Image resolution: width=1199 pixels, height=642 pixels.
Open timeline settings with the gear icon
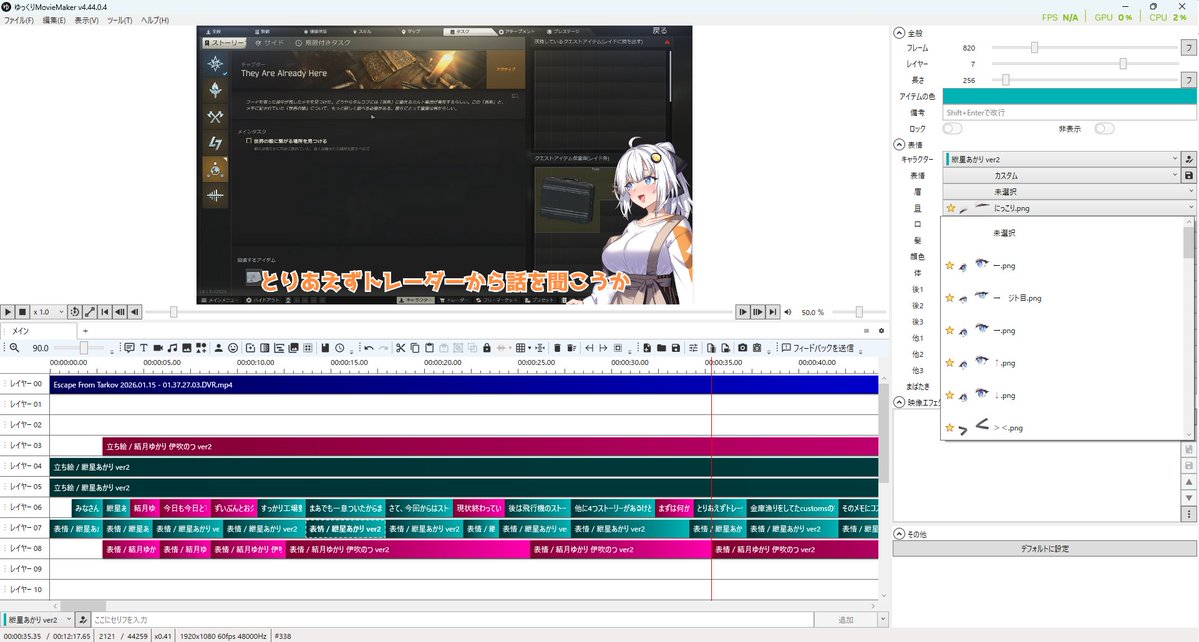(881, 331)
